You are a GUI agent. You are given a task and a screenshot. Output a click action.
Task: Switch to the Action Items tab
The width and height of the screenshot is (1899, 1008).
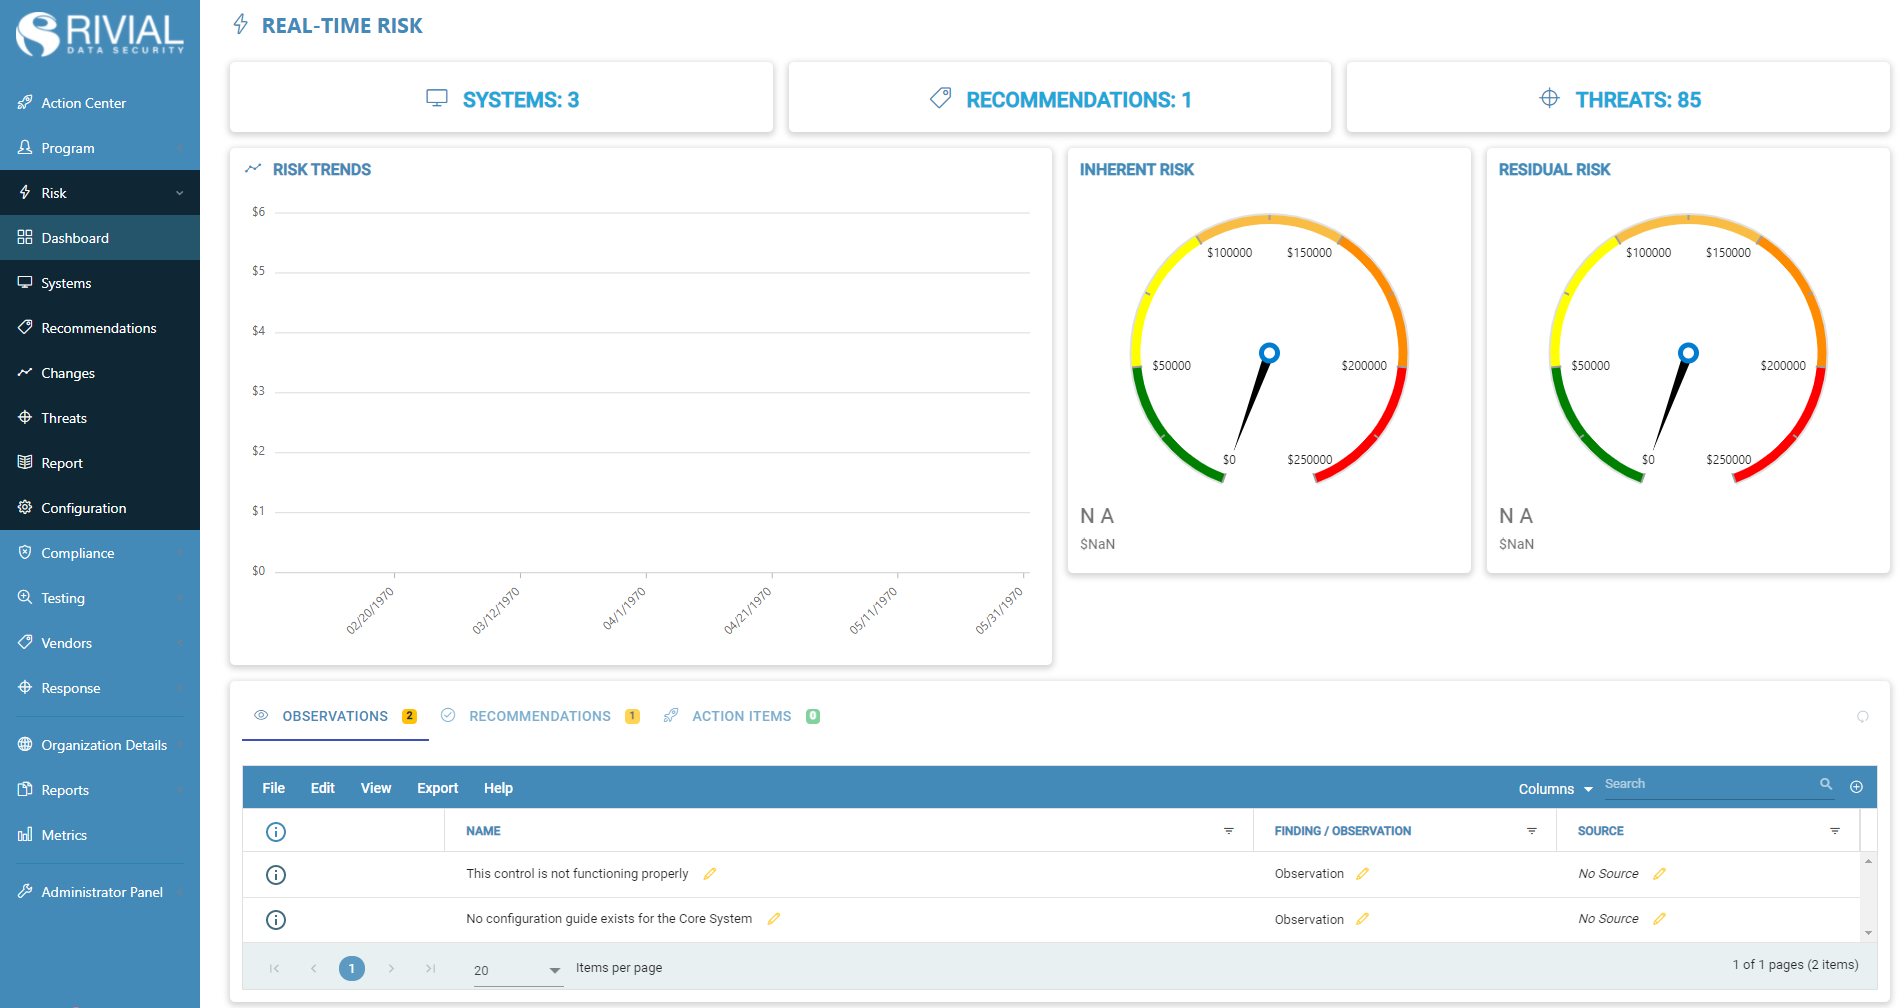pyautogui.click(x=741, y=716)
